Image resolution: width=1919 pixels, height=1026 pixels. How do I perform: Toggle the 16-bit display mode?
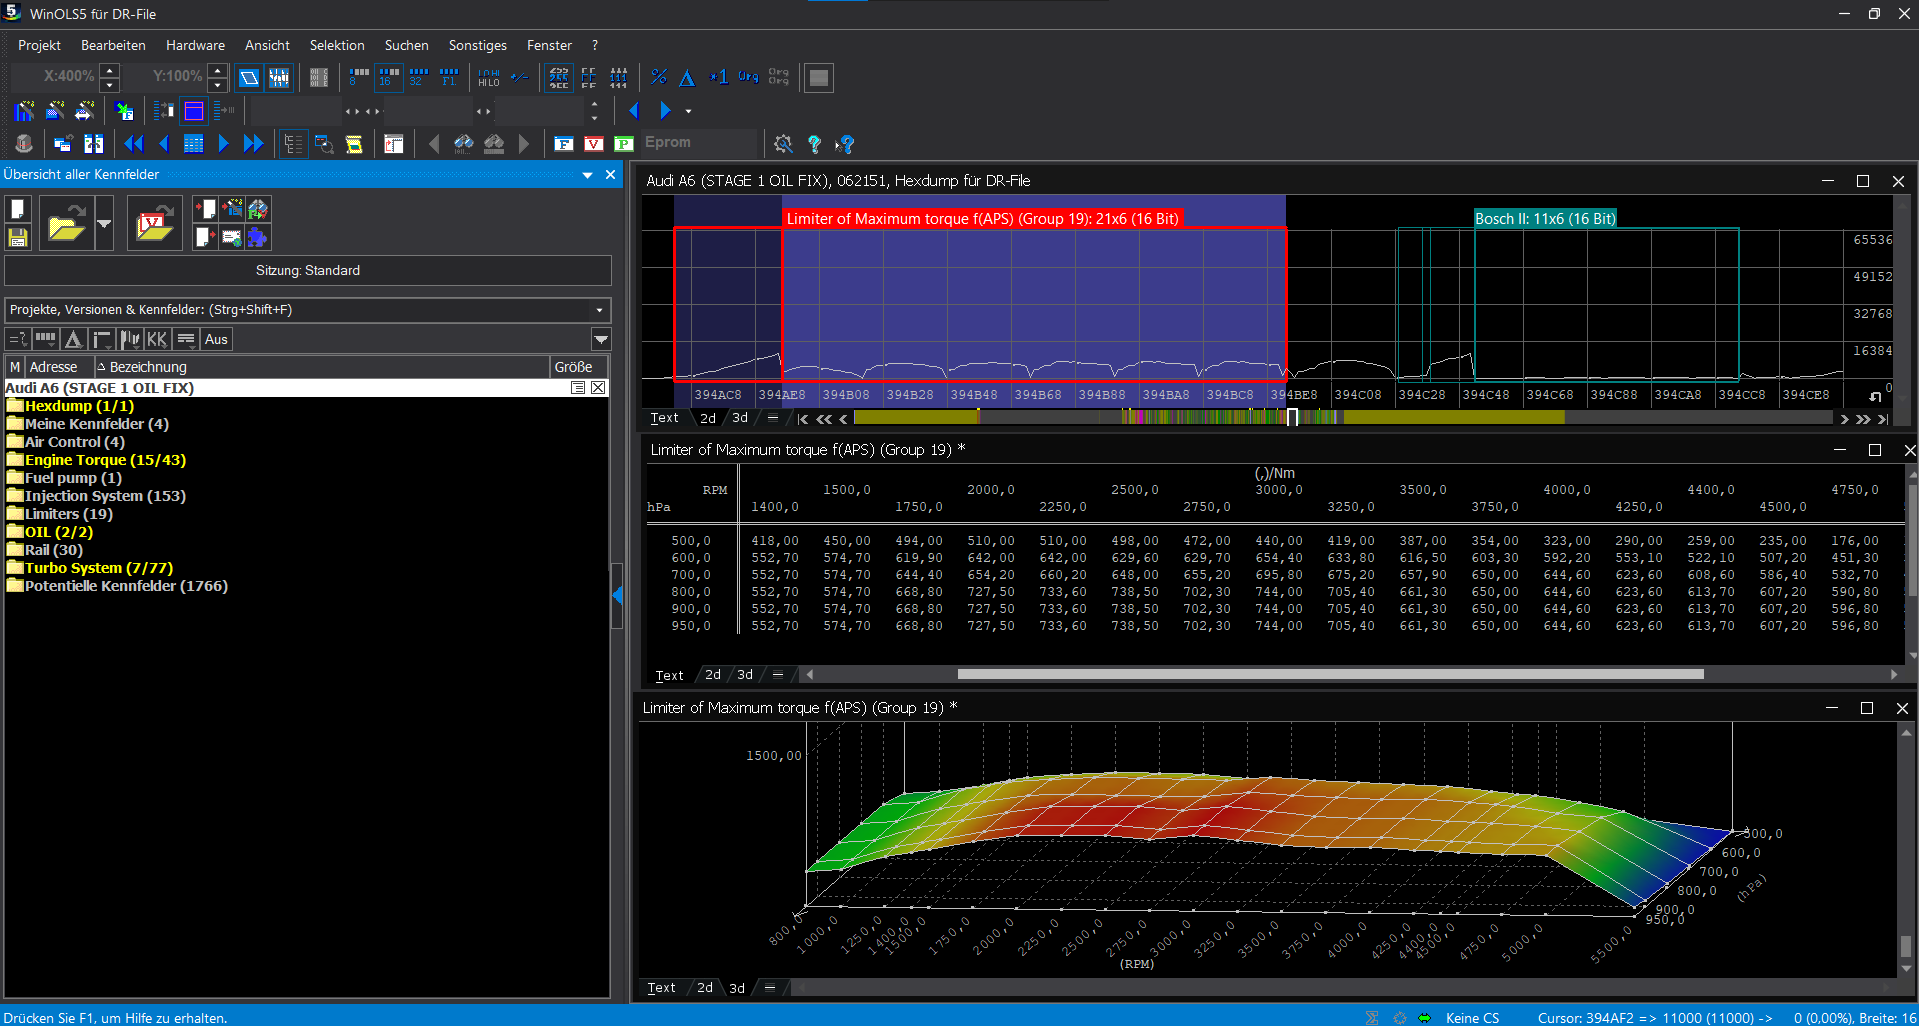[388, 77]
